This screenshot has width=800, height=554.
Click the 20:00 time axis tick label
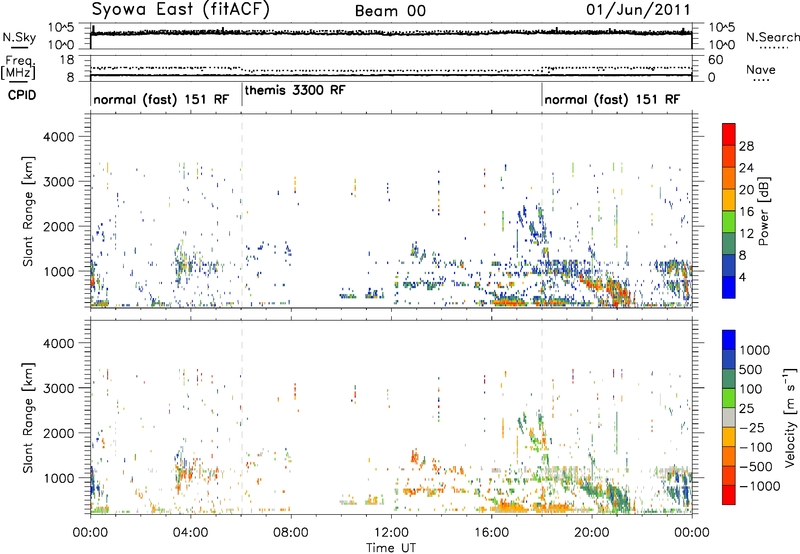coord(591,533)
